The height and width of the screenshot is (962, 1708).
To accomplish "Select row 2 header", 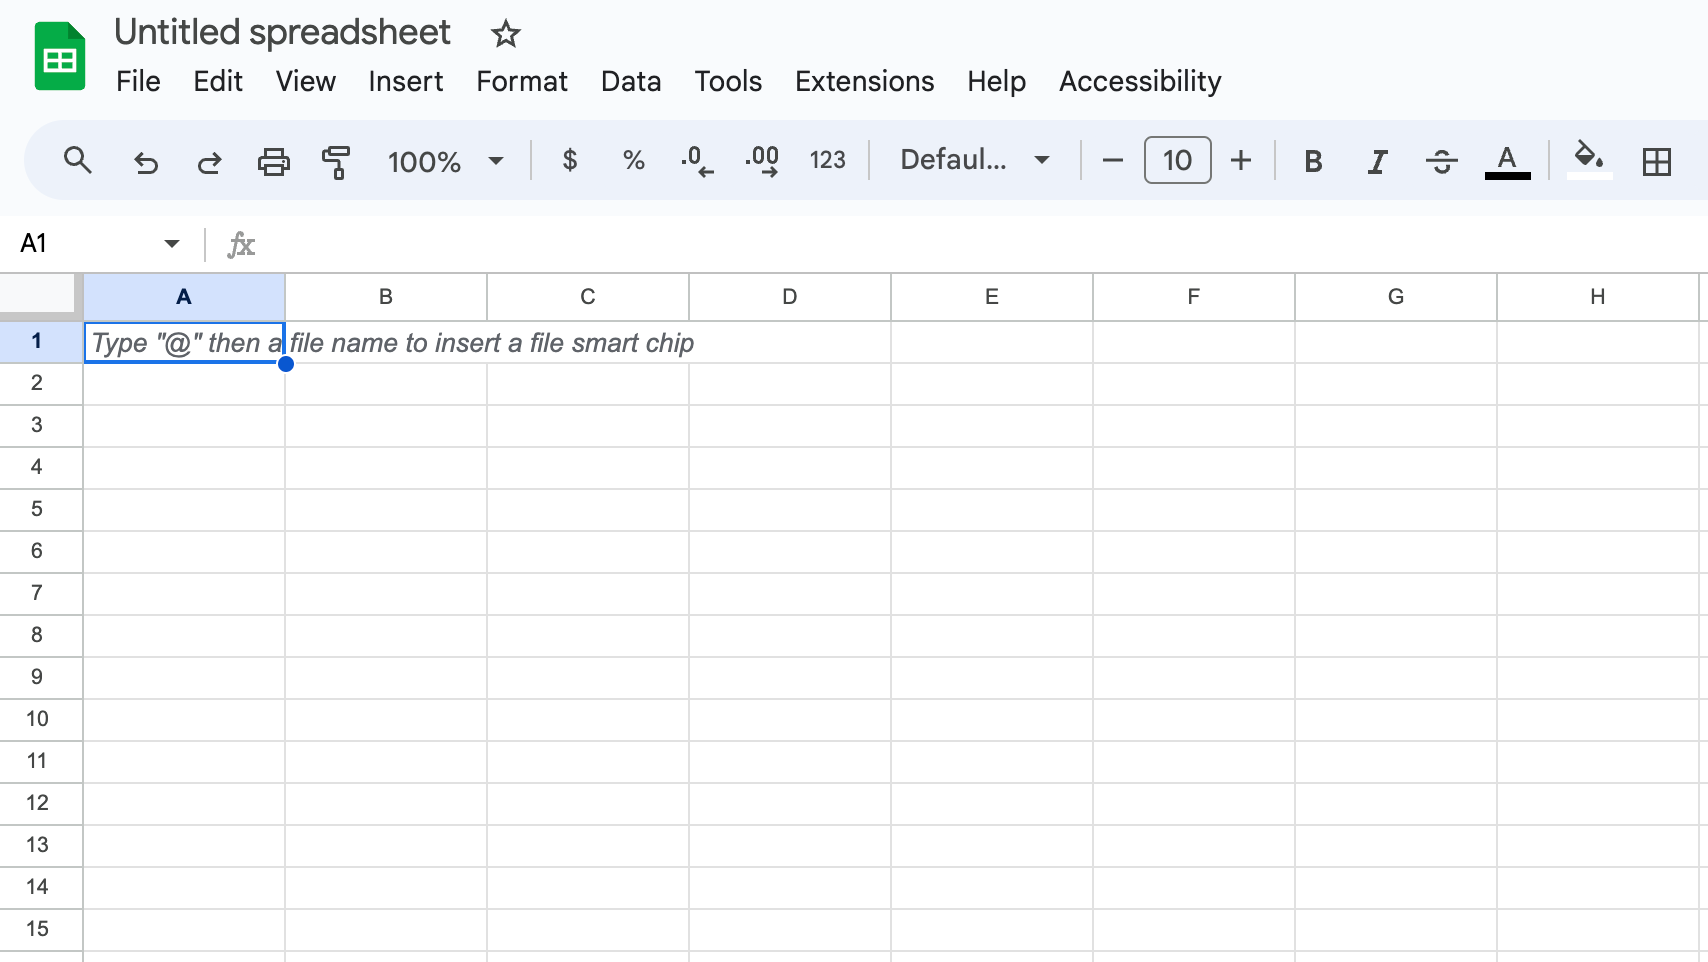I will [40, 384].
